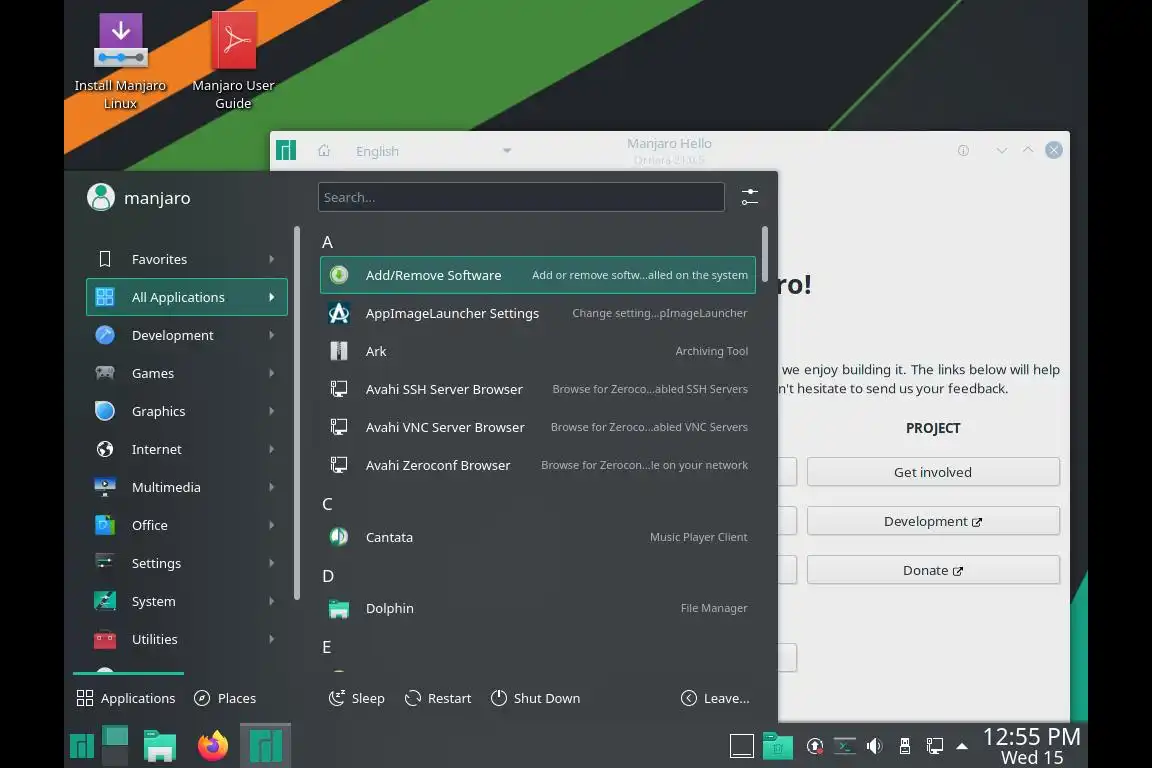
Task: Open the file manager from the taskbar
Action: pos(159,746)
